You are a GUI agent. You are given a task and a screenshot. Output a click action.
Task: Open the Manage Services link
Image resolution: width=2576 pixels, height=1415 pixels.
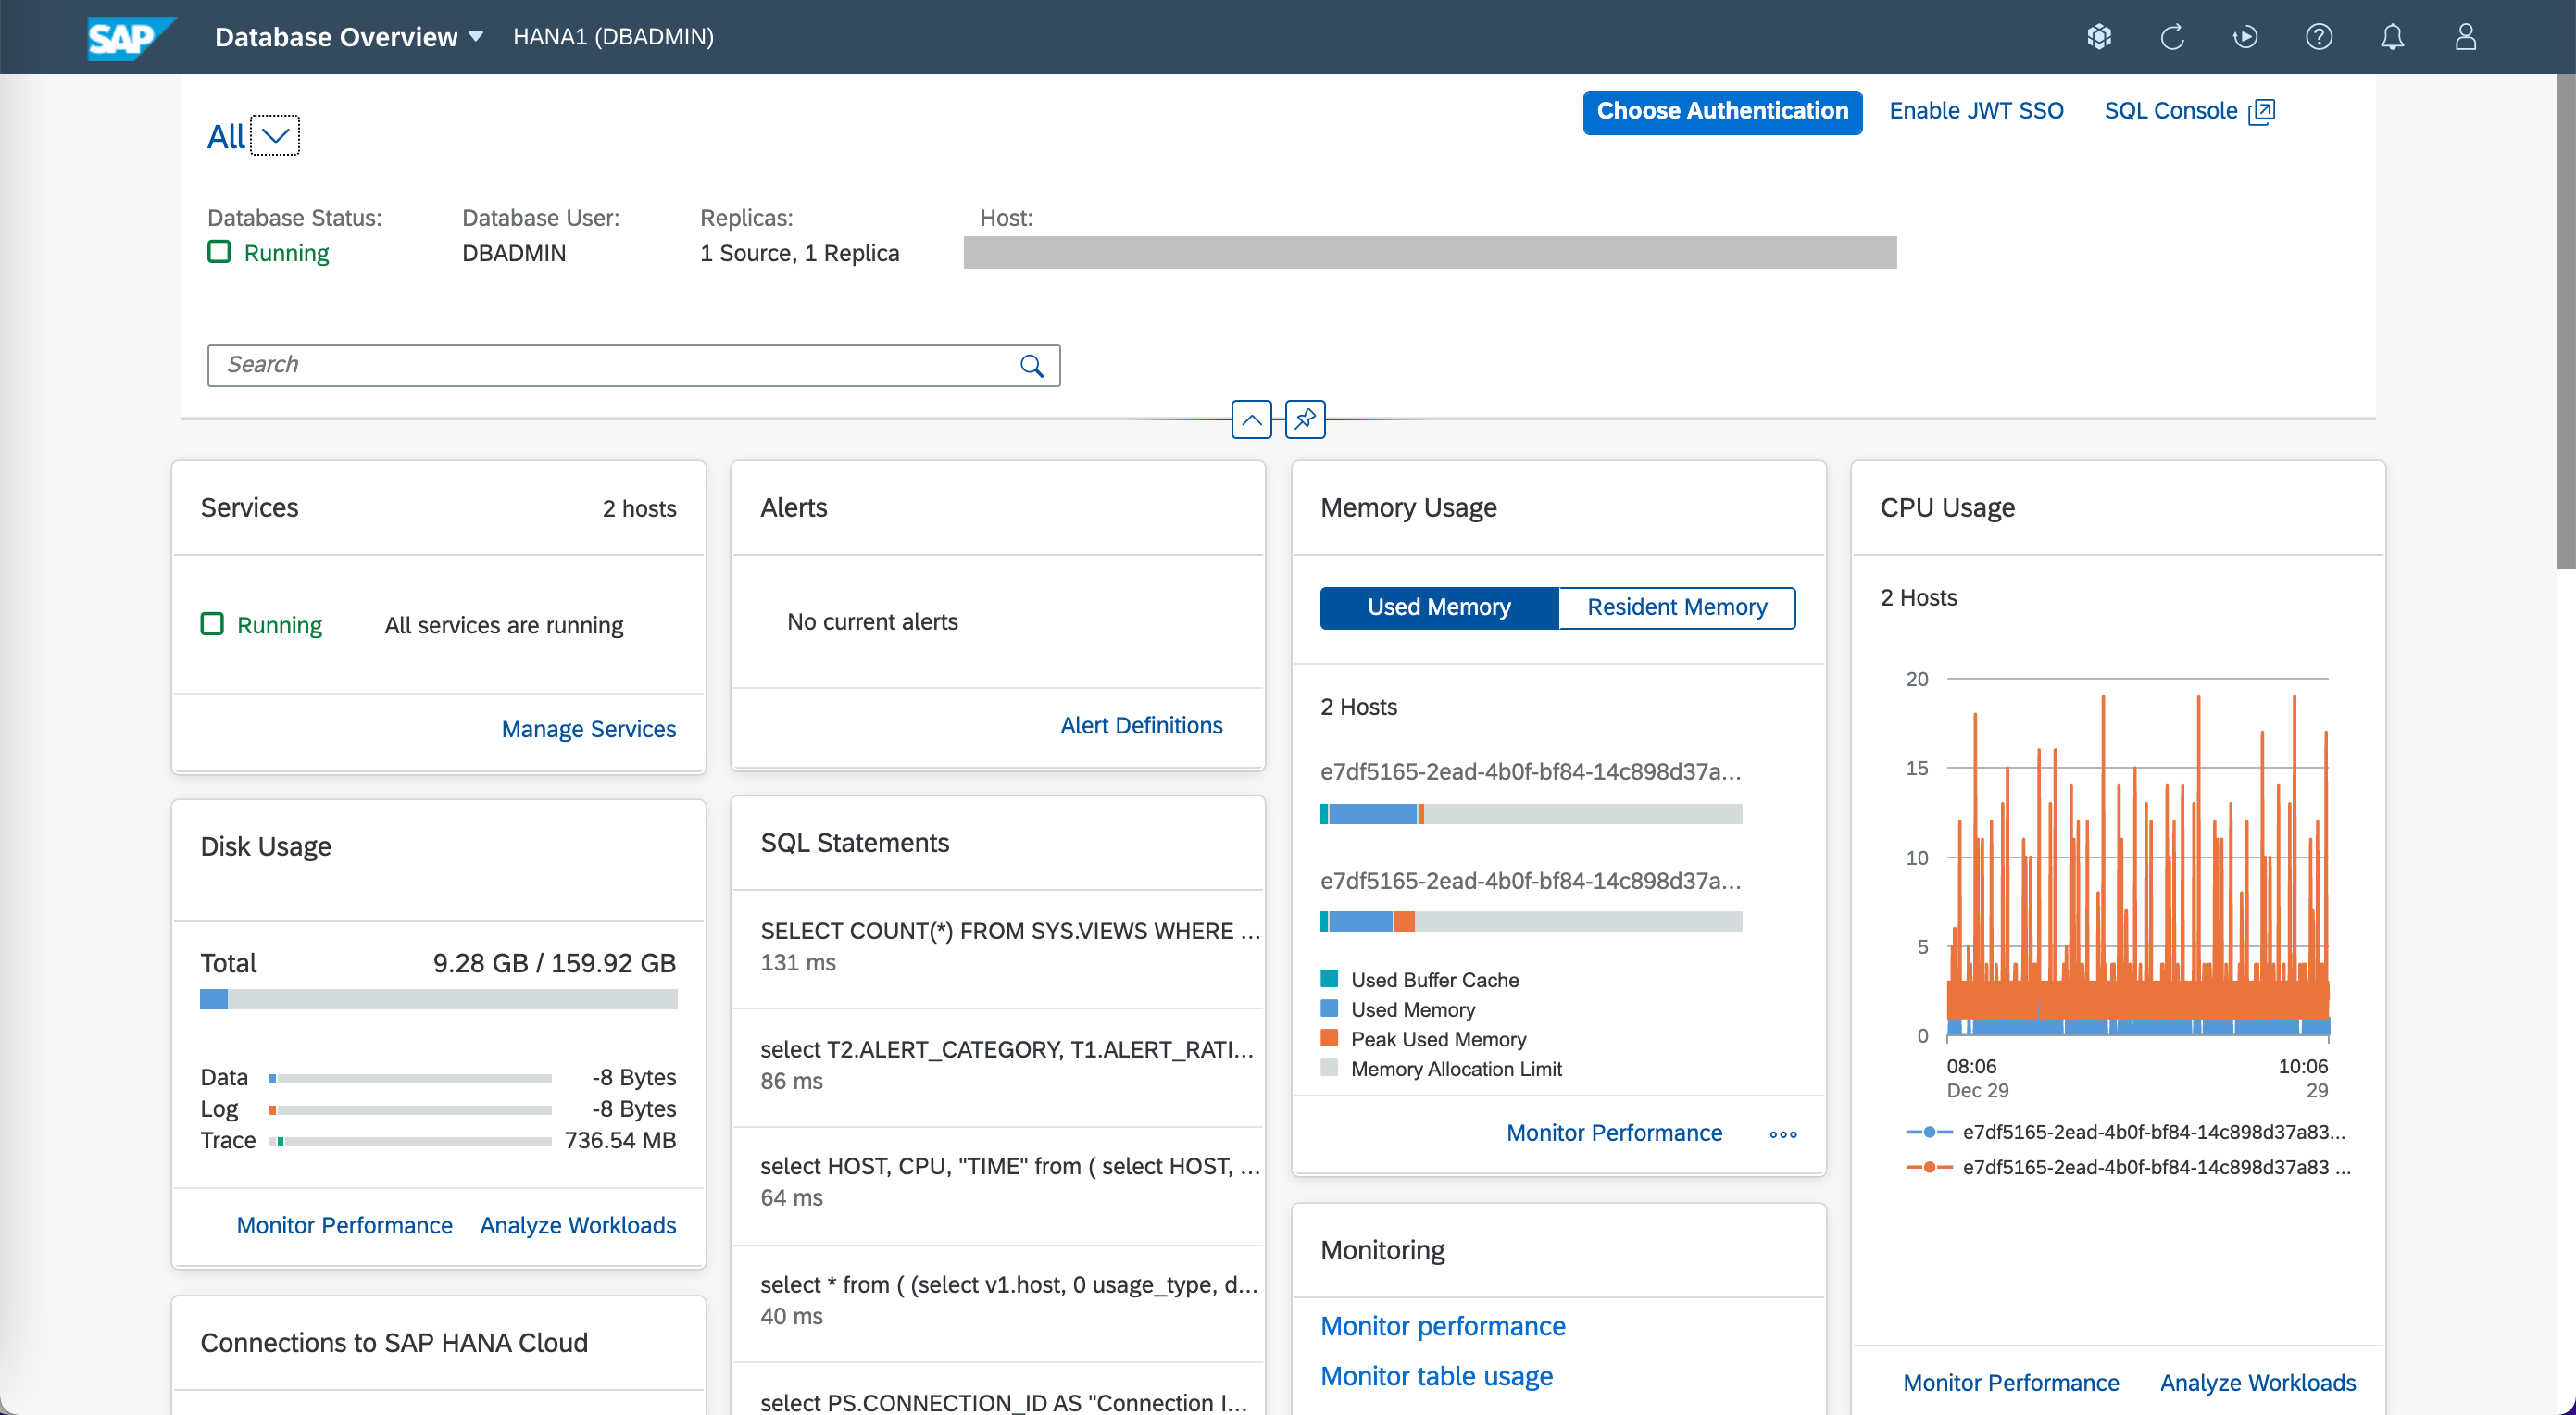[588, 729]
